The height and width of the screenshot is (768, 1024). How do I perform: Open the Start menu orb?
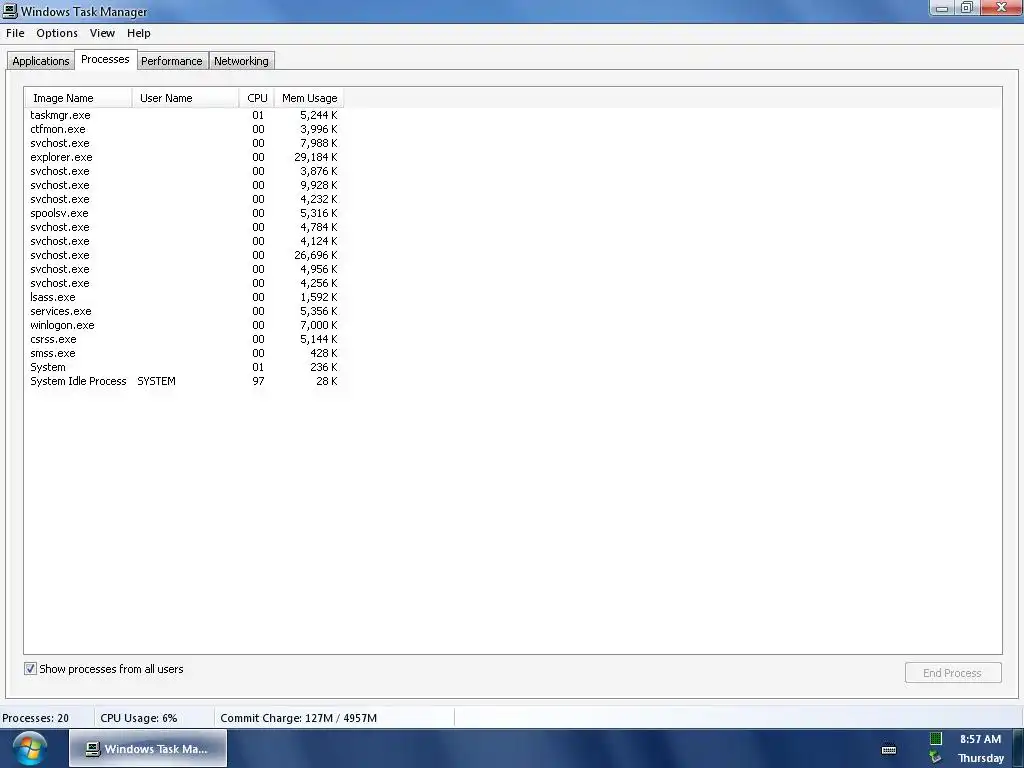pyautogui.click(x=29, y=748)
